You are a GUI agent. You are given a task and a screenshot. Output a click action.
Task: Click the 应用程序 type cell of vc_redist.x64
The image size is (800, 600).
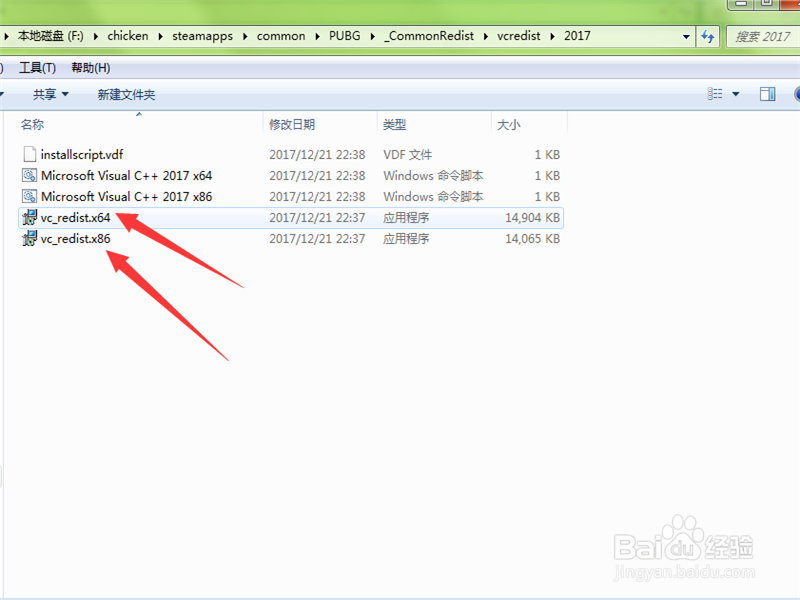coord(406,218)
